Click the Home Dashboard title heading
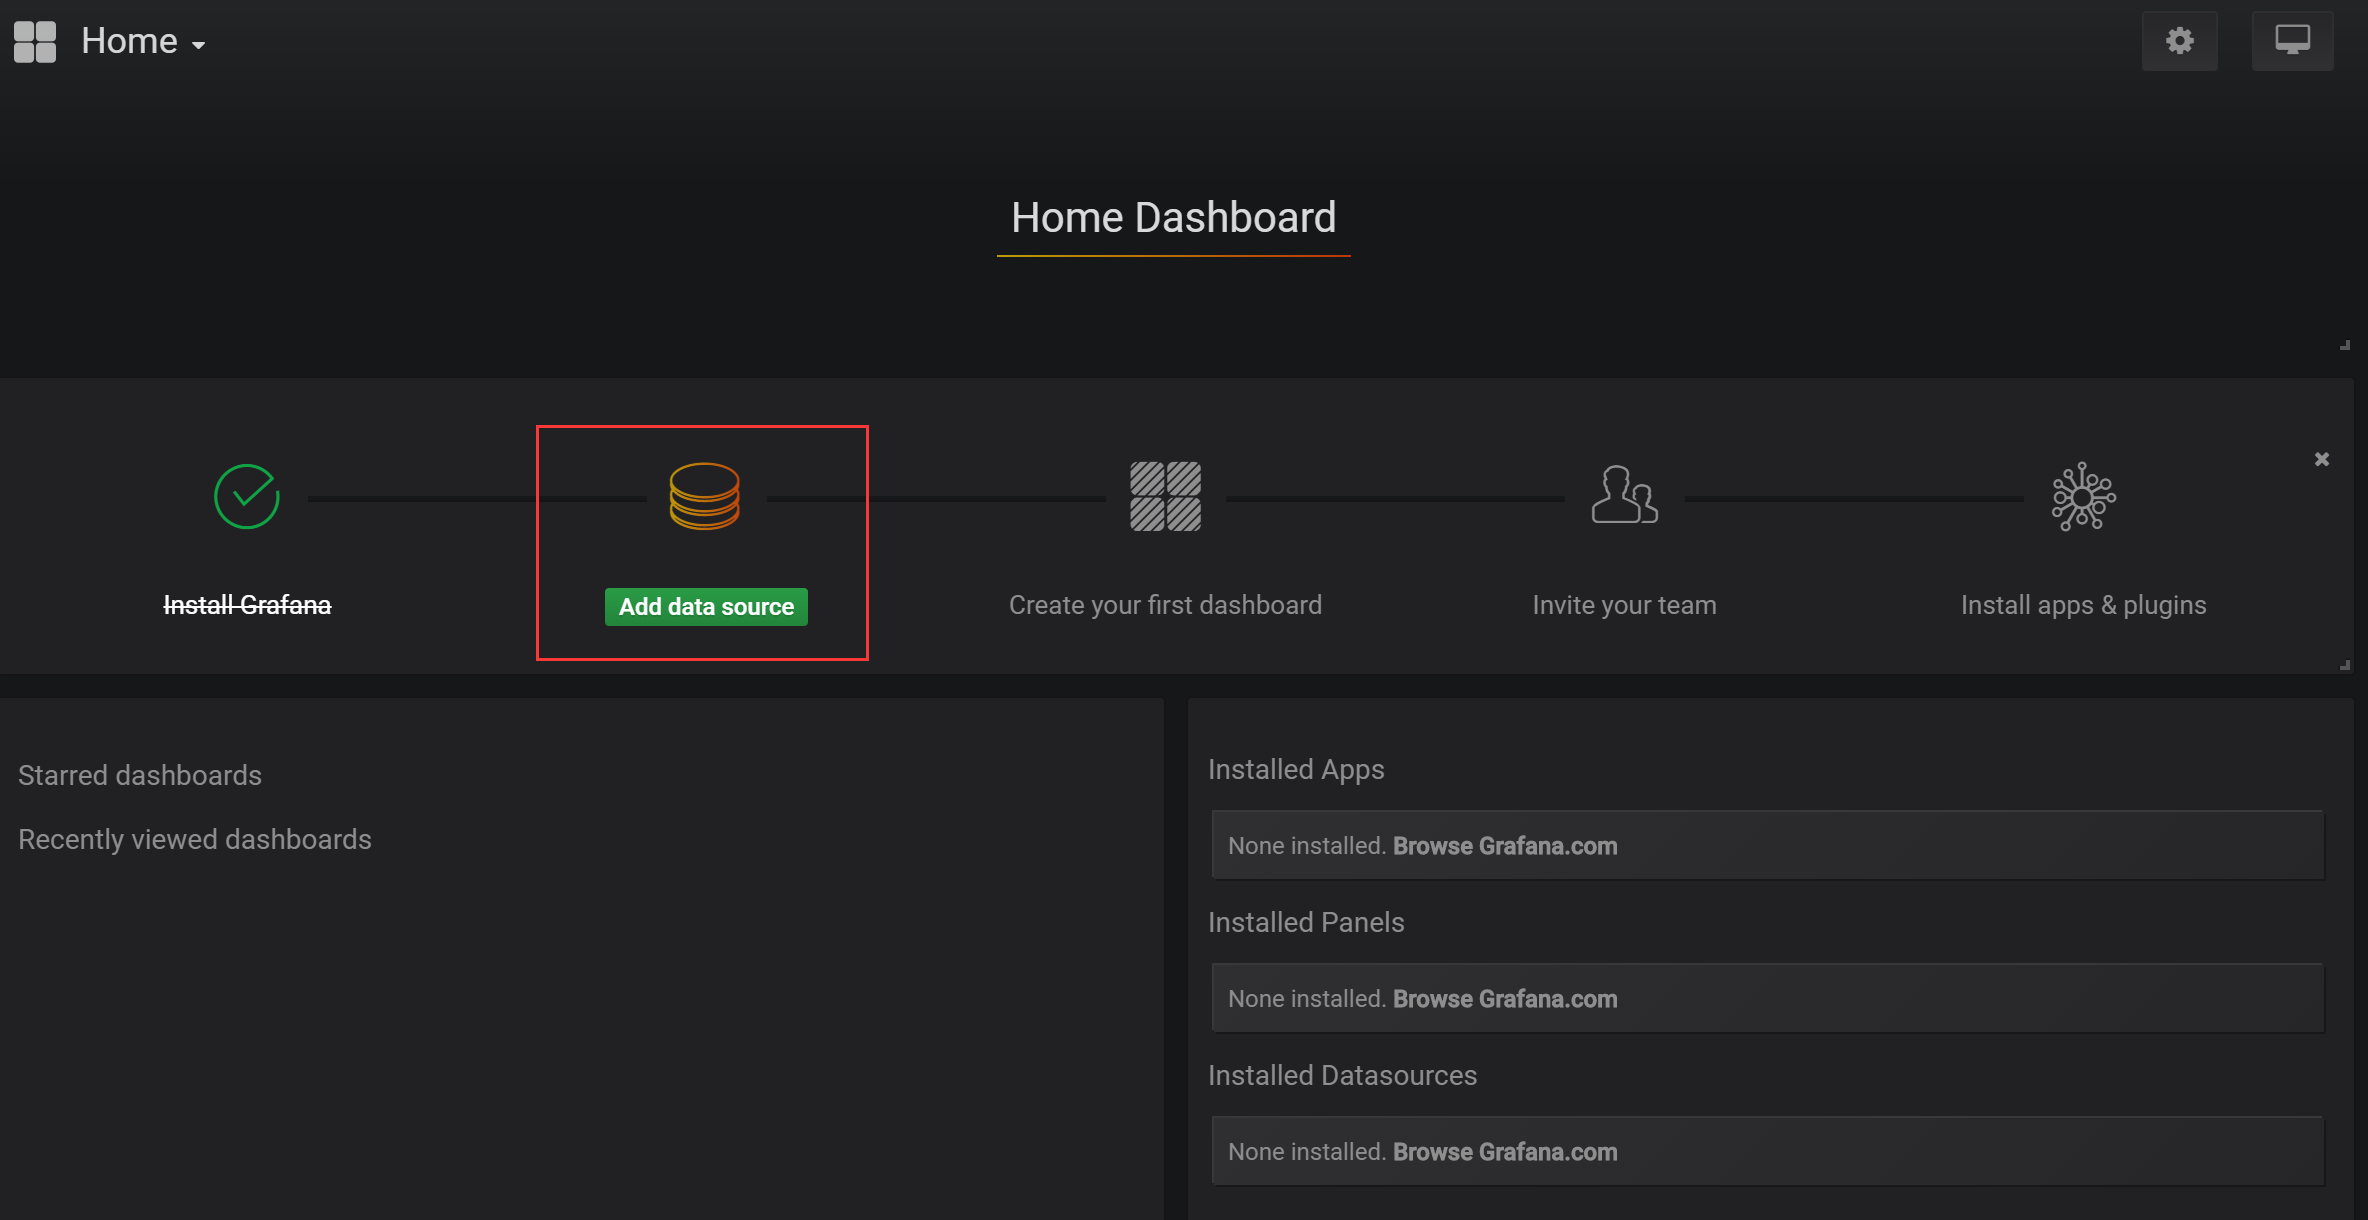The width and height of the screenshot is (2368, 1220). coord(1173,218)
